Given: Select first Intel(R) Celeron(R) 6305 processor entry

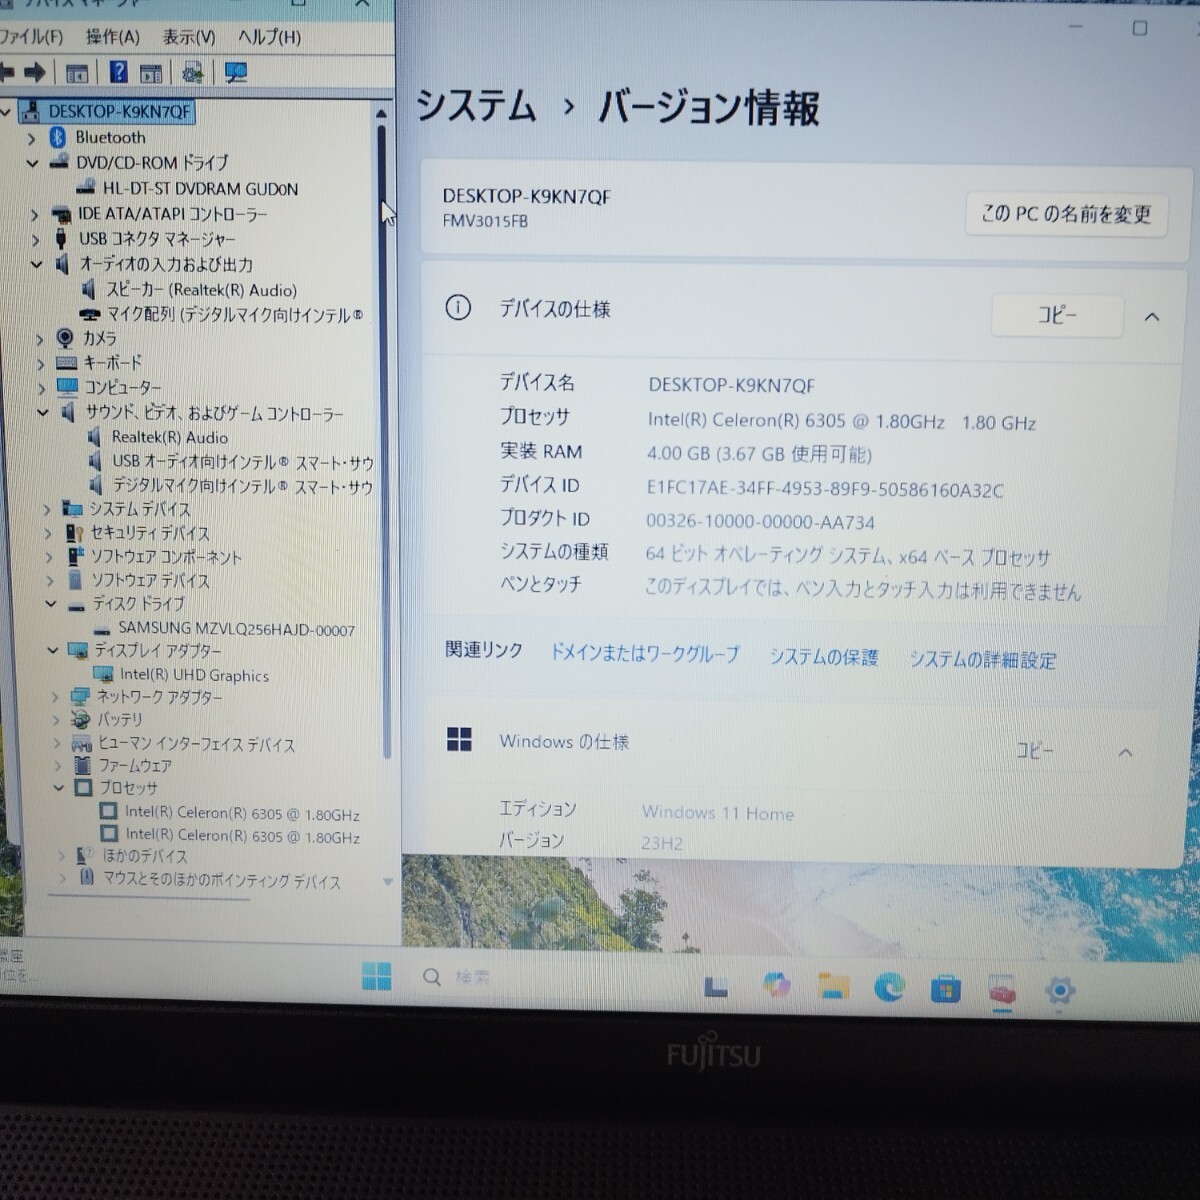Looking at the screenshot, I should click(x=242, y=813).
